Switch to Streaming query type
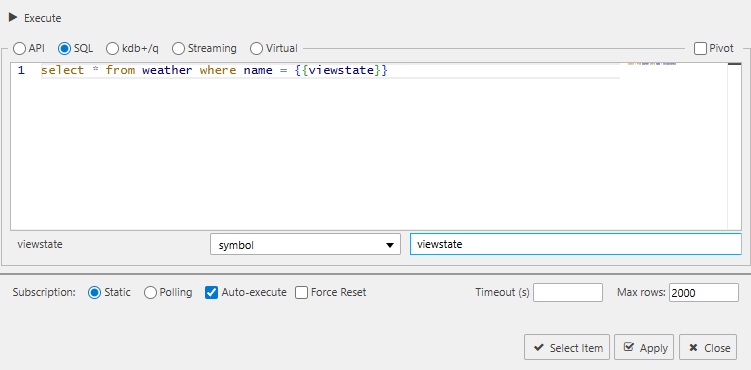 (178, 48)
